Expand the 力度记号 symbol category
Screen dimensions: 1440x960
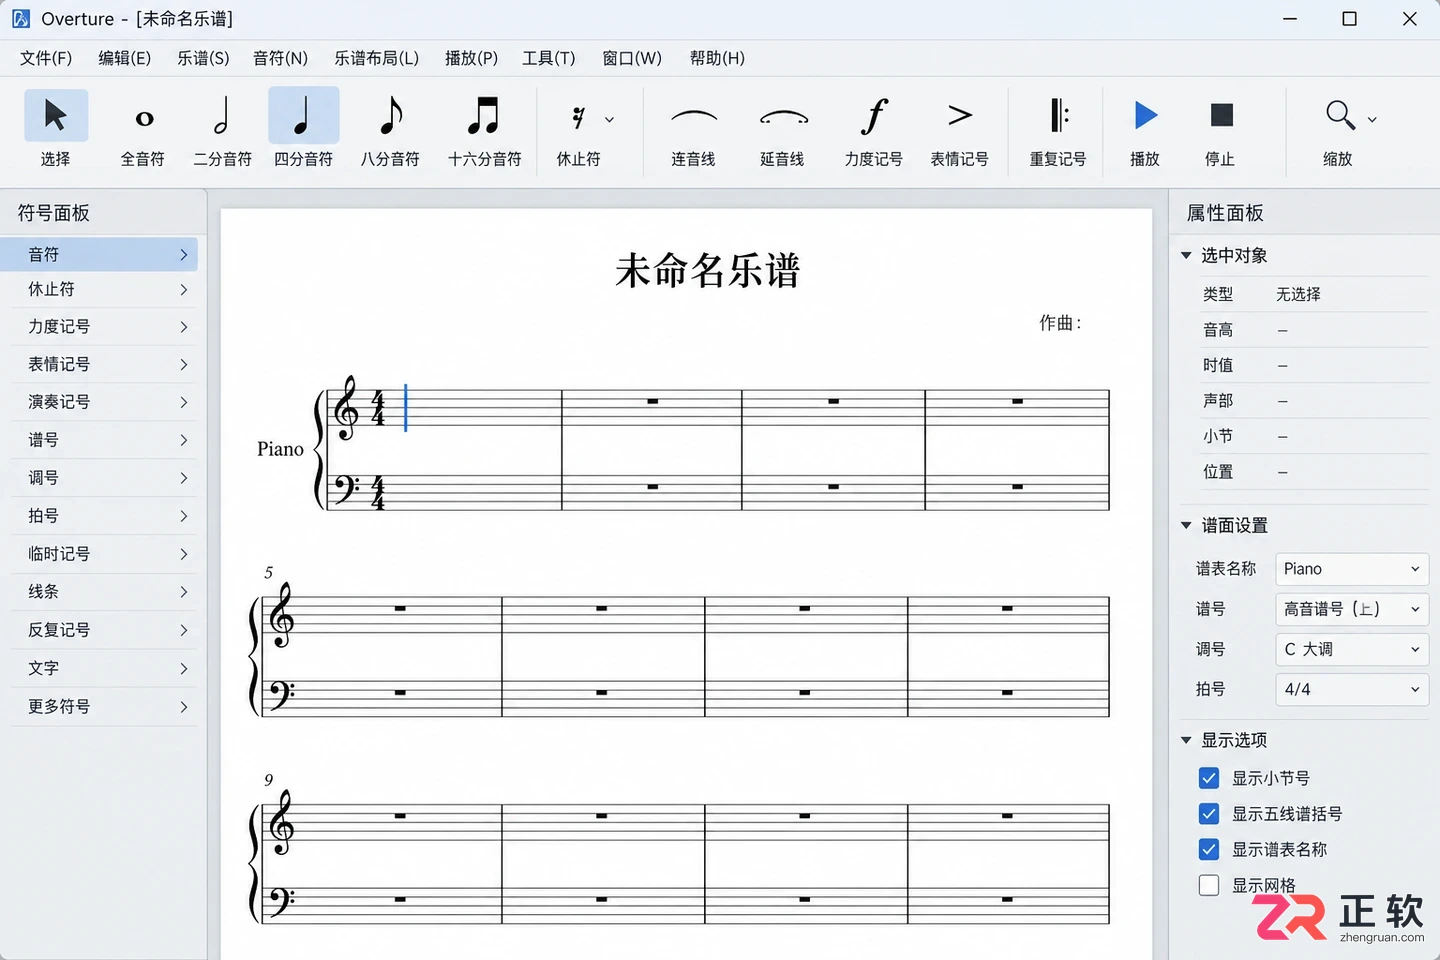(x=104, y=327)
